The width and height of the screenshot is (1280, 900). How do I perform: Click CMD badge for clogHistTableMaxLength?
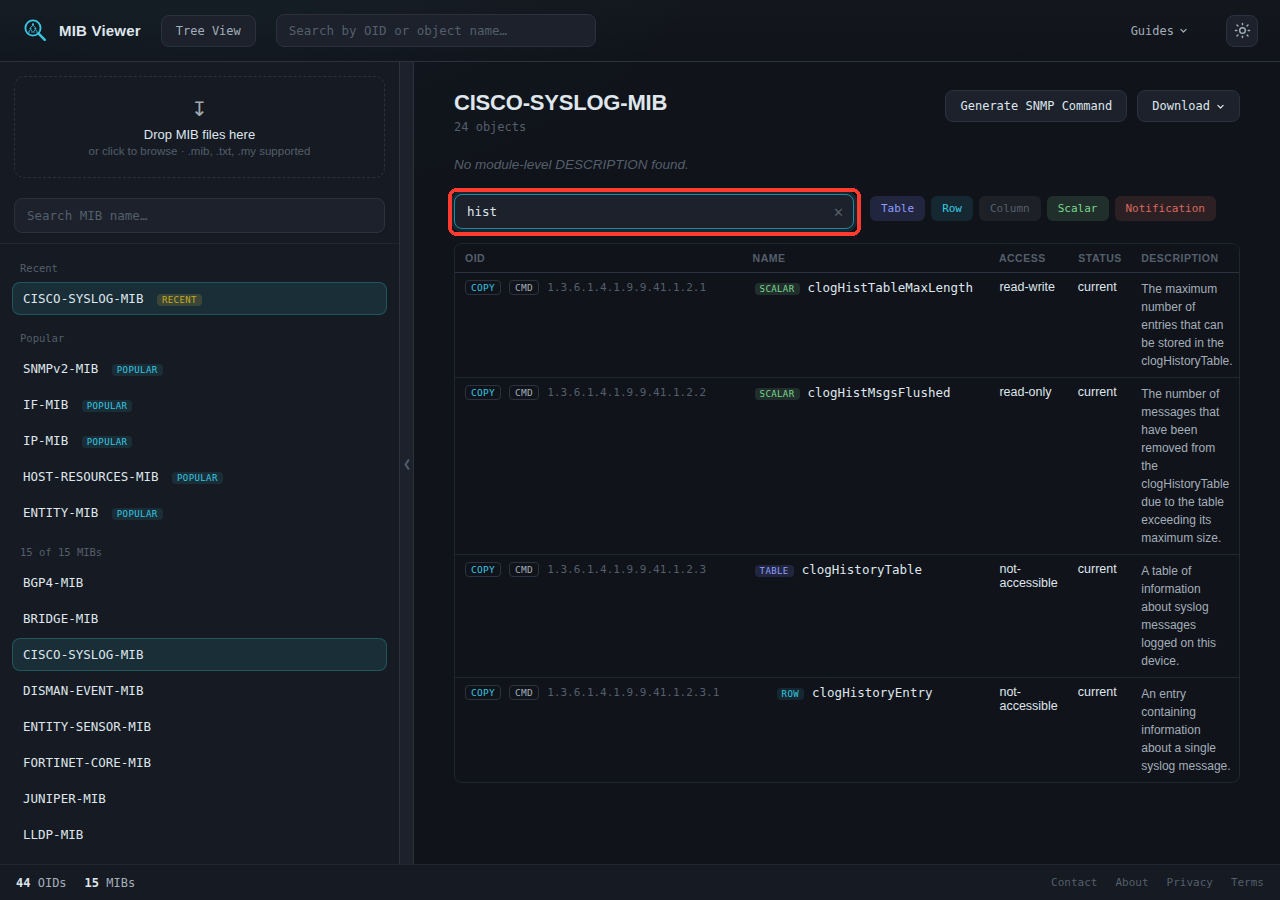click(524, 288)
